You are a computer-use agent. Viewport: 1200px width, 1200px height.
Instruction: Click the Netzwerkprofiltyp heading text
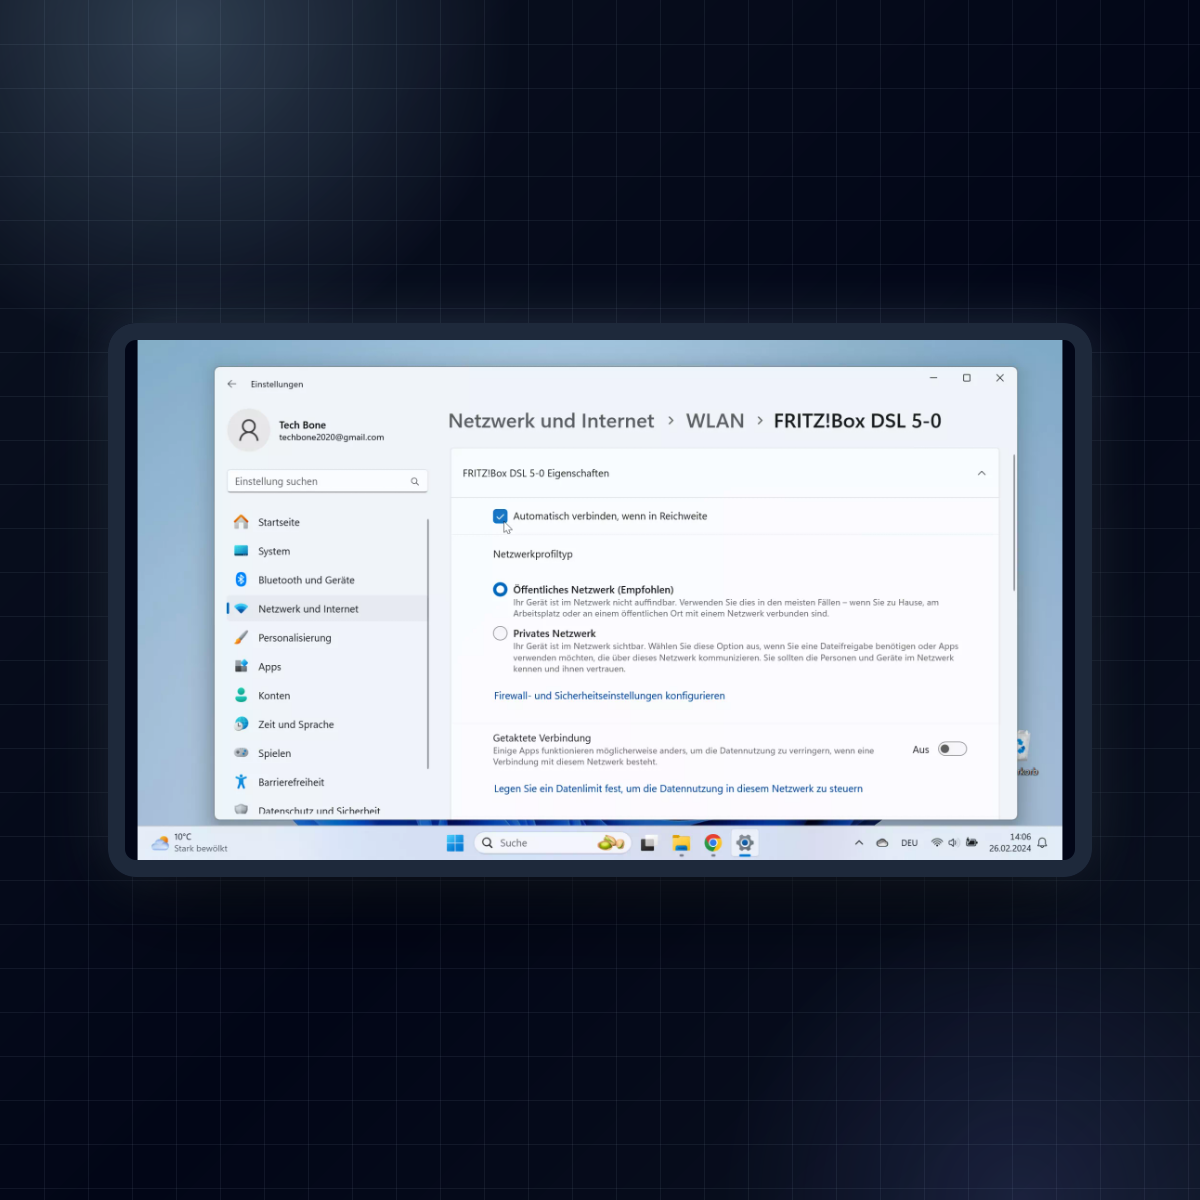tap(533, 554)
